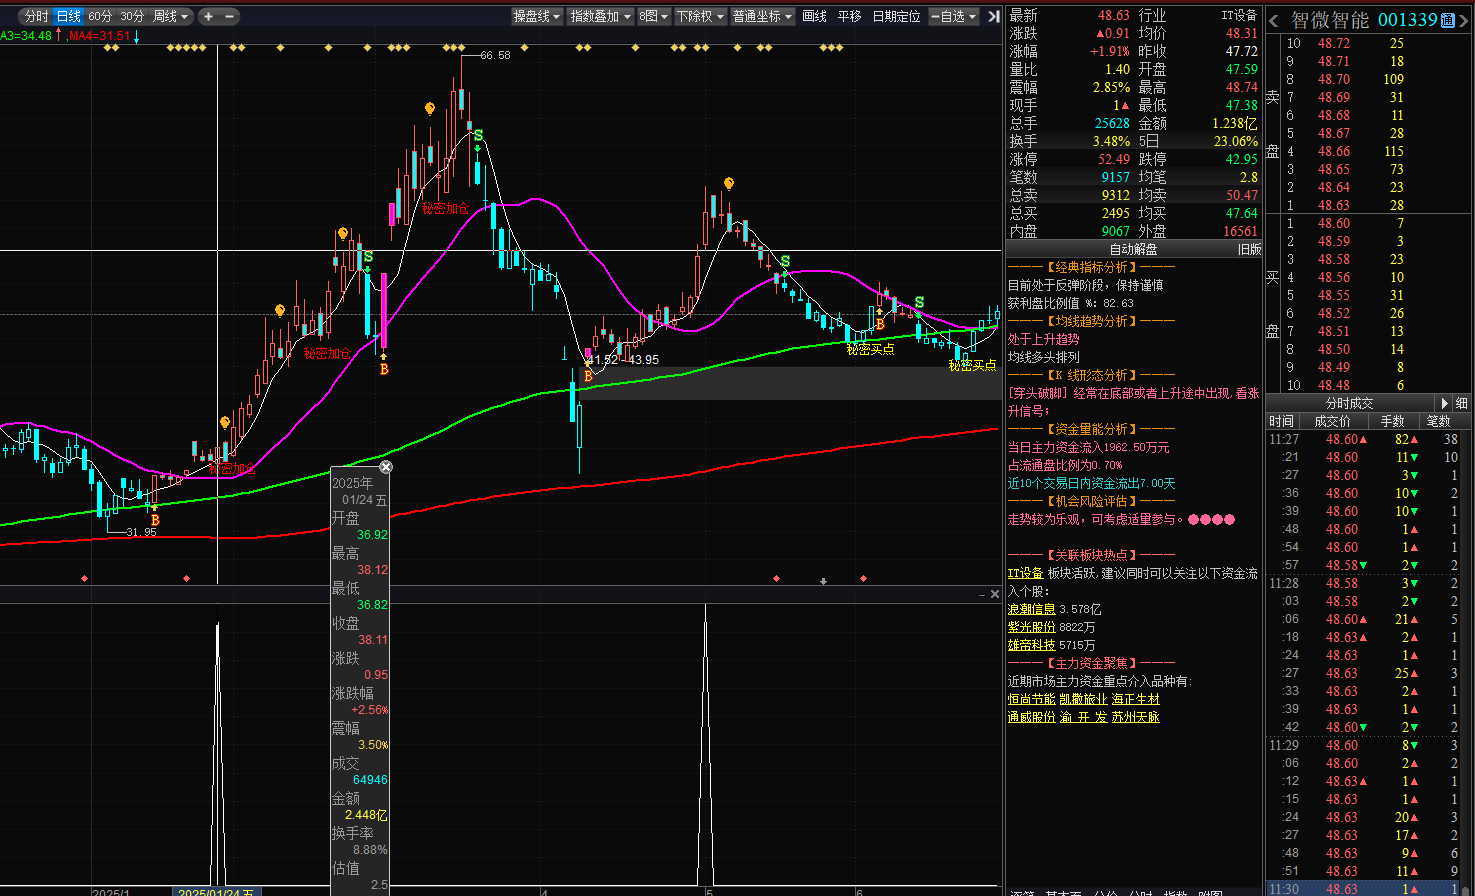The height and width of the screenshot is (896, 1475).
Task: Open 日期定位 date locator
Action: (896, 16)
